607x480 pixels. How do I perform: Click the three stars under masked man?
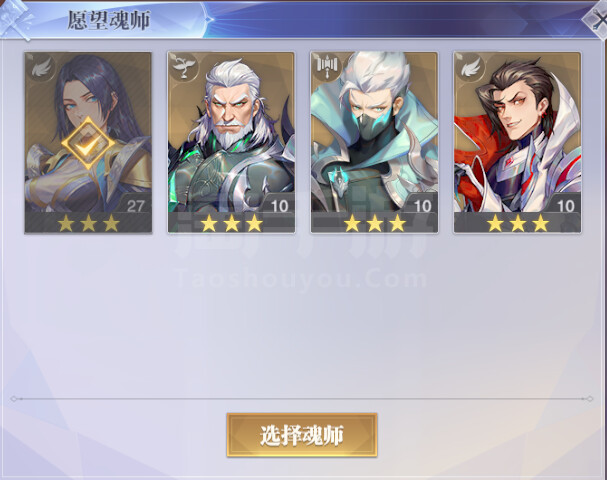pos(375,223)
